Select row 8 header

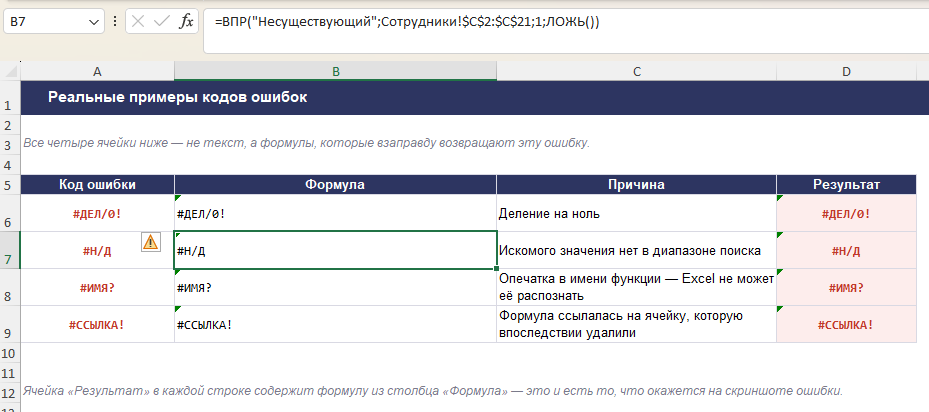pyautogui.click(x=10, y=288)
